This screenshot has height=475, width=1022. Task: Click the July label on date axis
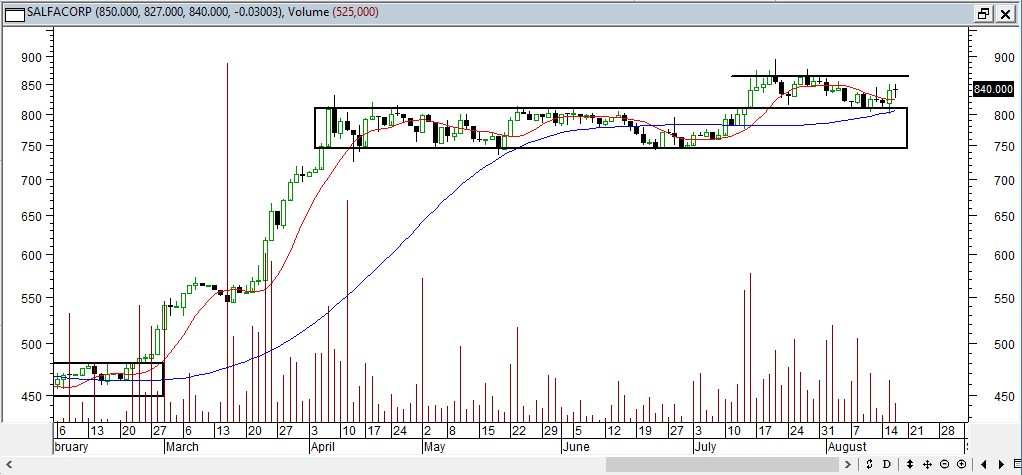[706, 447]
